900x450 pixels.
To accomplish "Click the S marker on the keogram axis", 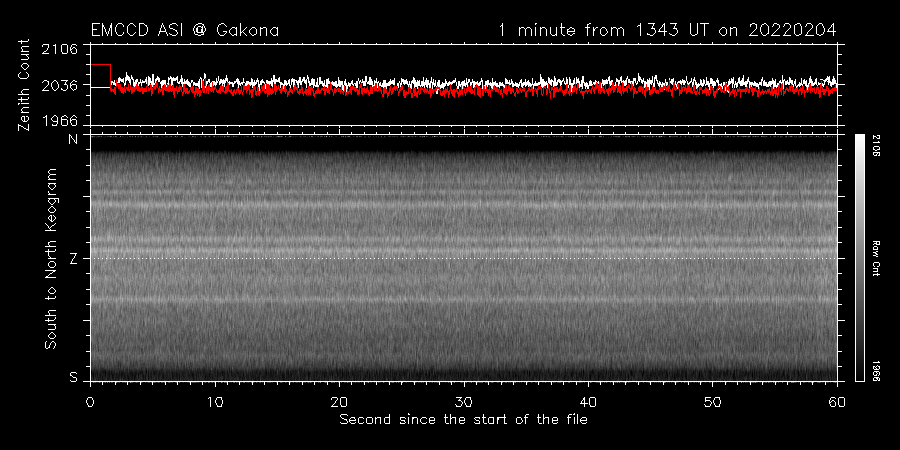I will pyautogui.click(x=73, y=378).
